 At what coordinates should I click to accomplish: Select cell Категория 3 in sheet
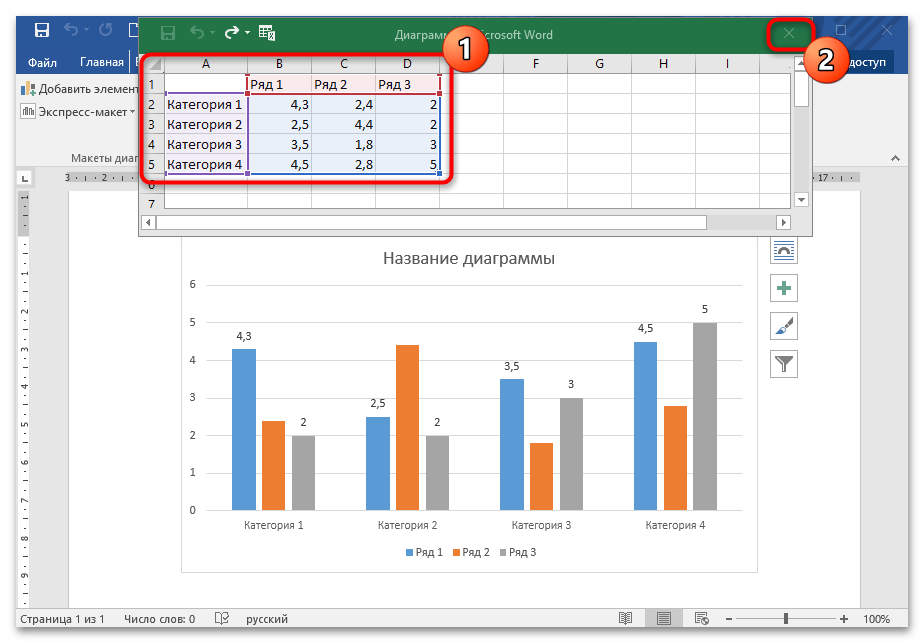[x=206, y=144]
